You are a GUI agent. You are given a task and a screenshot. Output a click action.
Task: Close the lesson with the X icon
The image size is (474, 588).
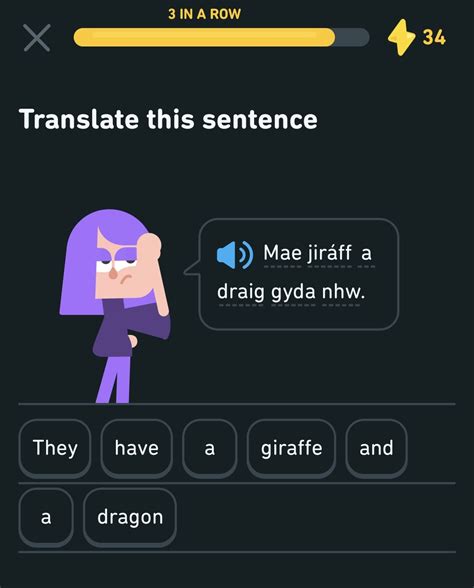(x=37, y=38)
